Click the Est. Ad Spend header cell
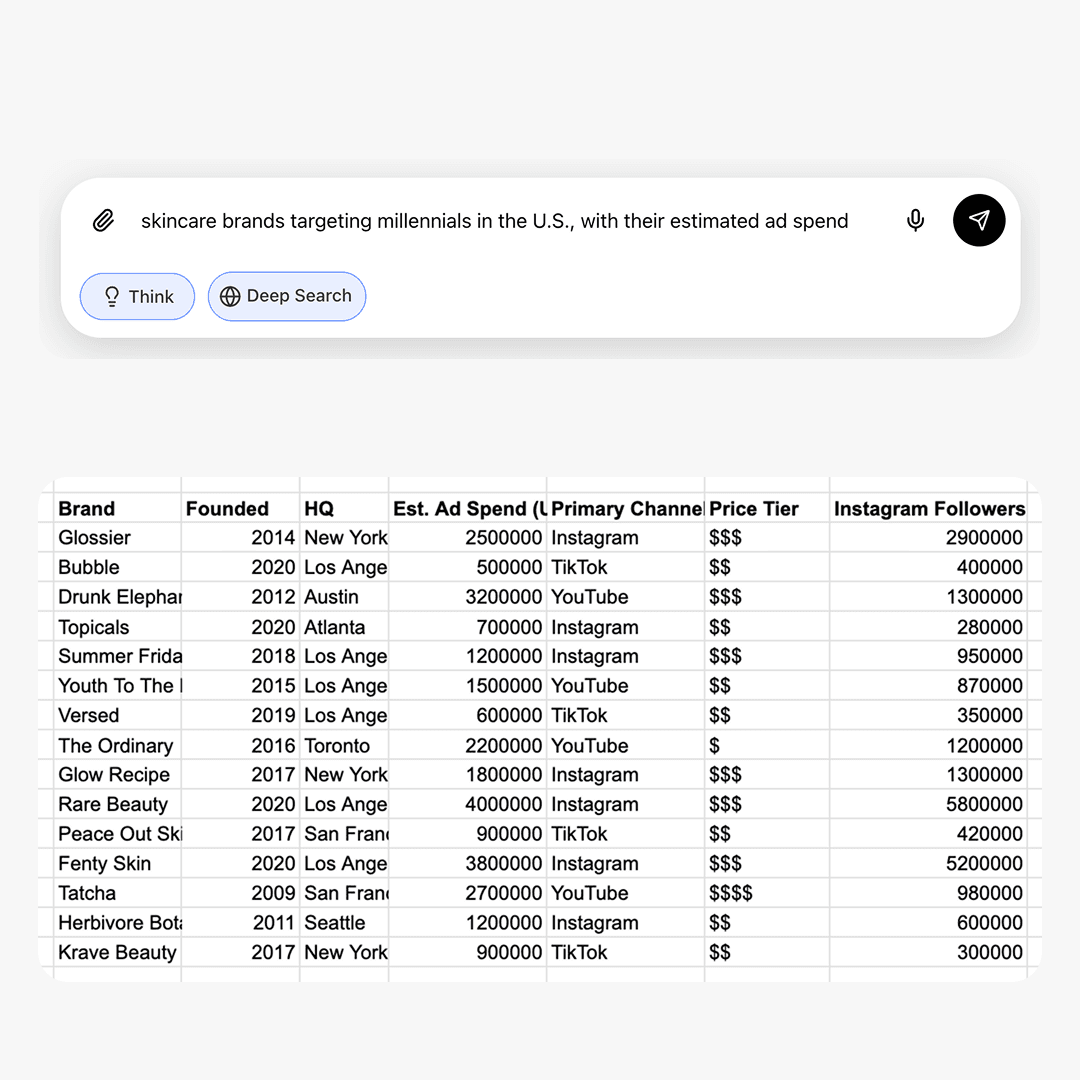Viewport: 1080px width, 1080px height. (468, 509)
